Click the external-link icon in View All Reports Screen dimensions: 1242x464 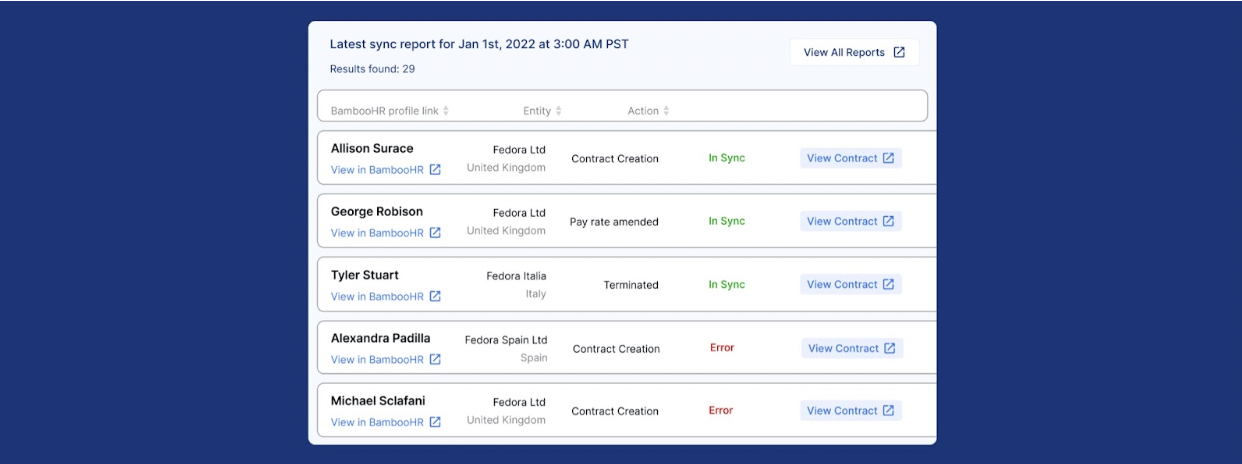[x=899, y=53]
